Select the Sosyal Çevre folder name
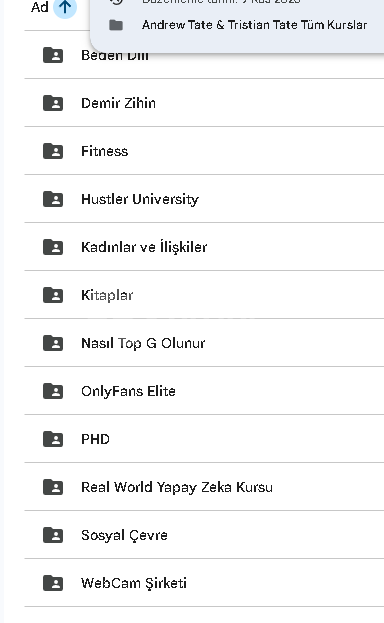This screenshot has height=623, width=384. tap(124, 535)
